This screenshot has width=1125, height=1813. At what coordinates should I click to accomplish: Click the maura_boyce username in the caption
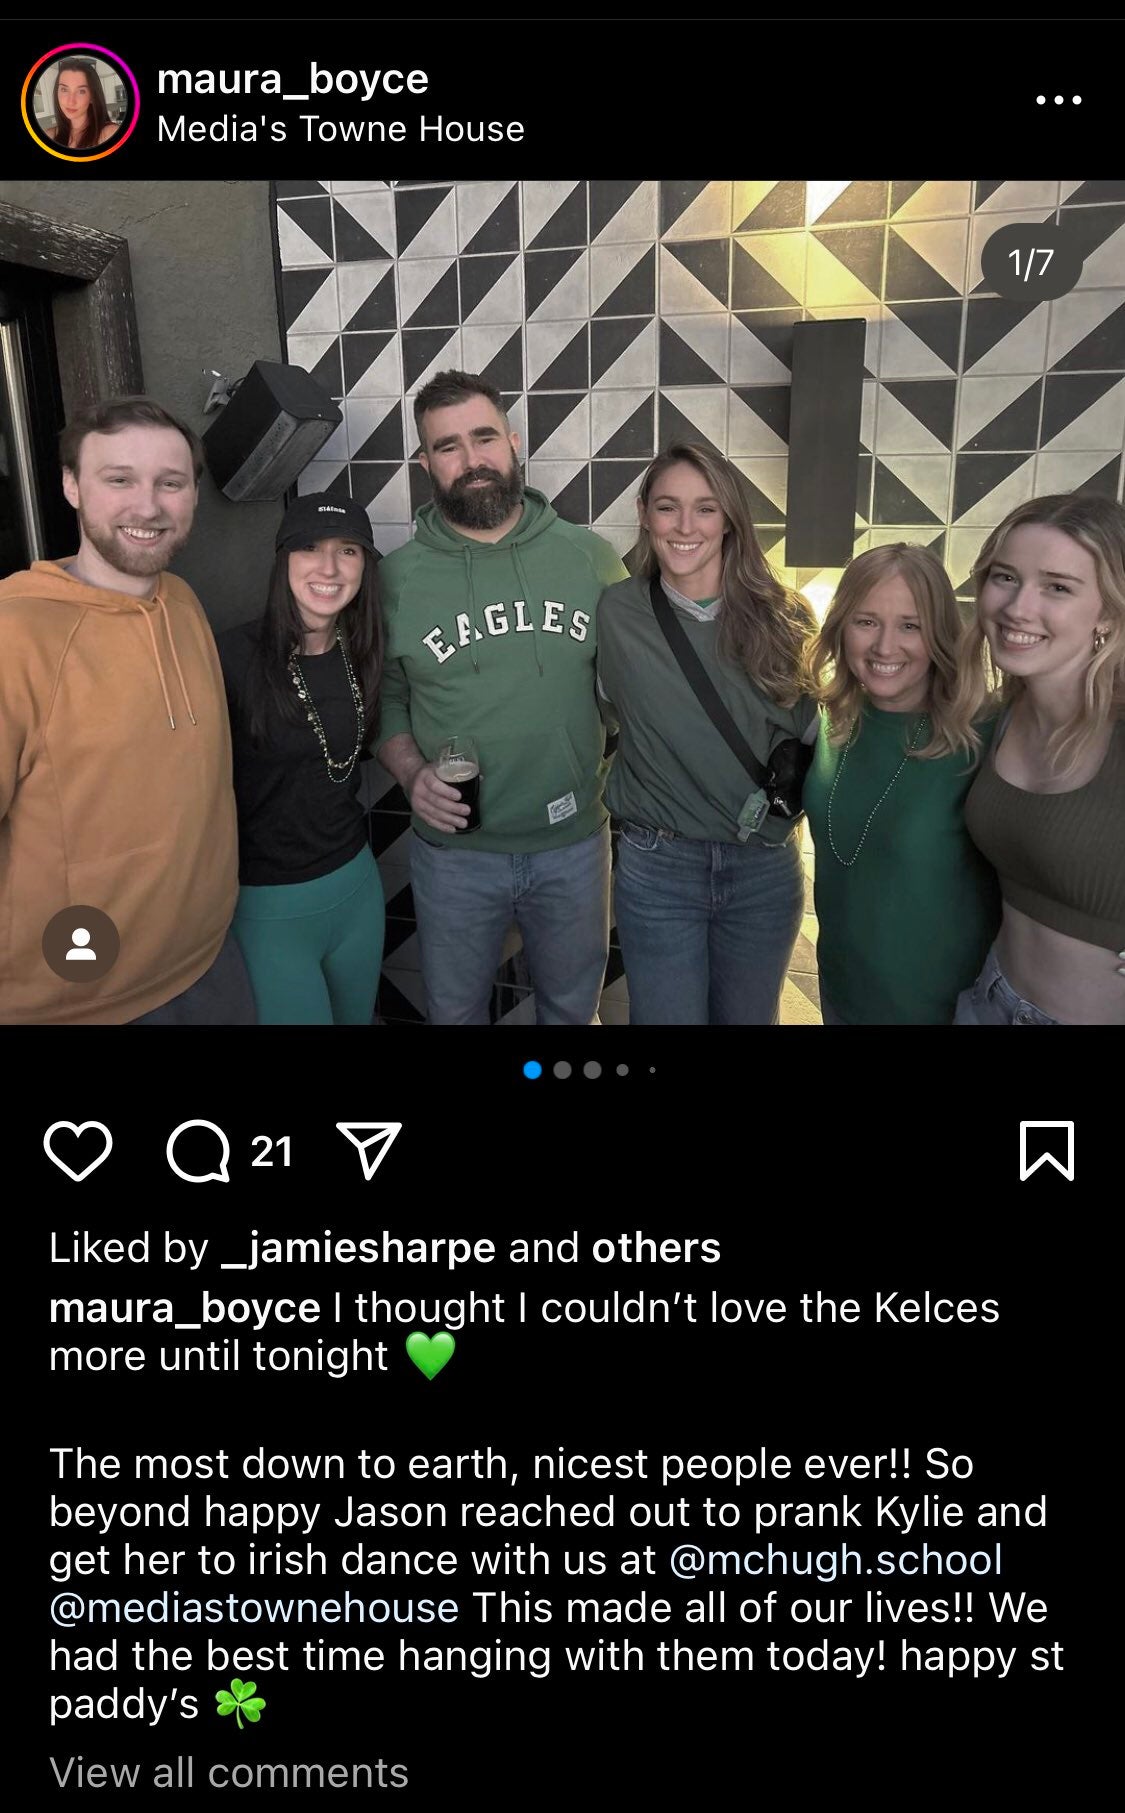click(x=185, y=1308)
